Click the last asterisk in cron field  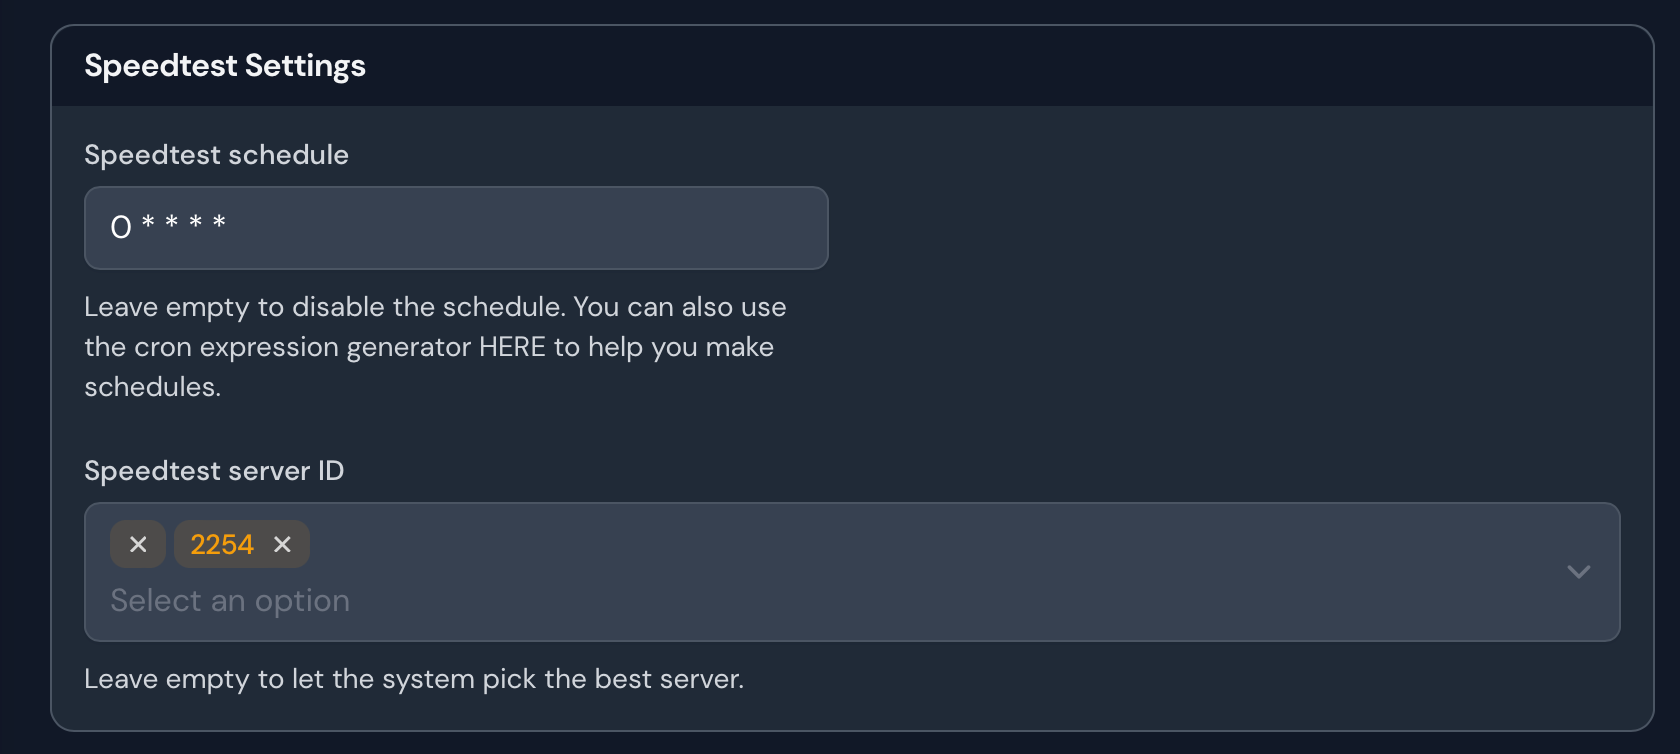coord(219,222)
